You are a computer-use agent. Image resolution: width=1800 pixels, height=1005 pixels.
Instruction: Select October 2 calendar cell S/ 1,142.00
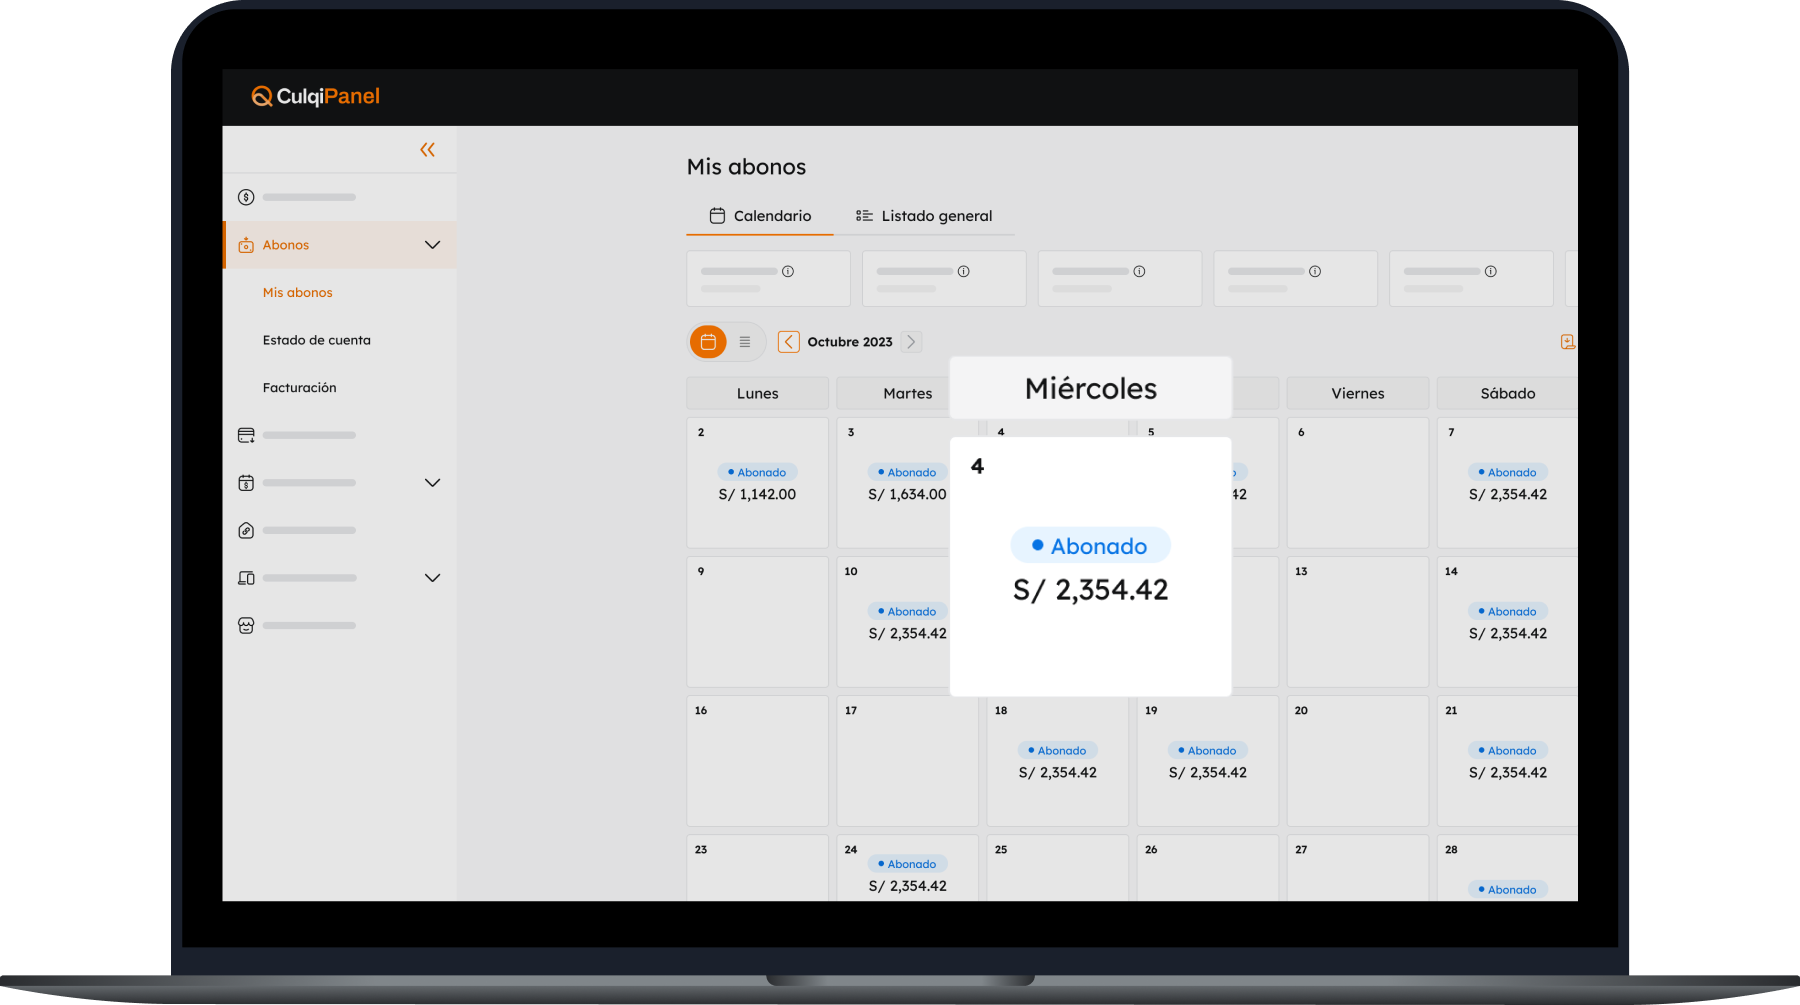[757, 483]
